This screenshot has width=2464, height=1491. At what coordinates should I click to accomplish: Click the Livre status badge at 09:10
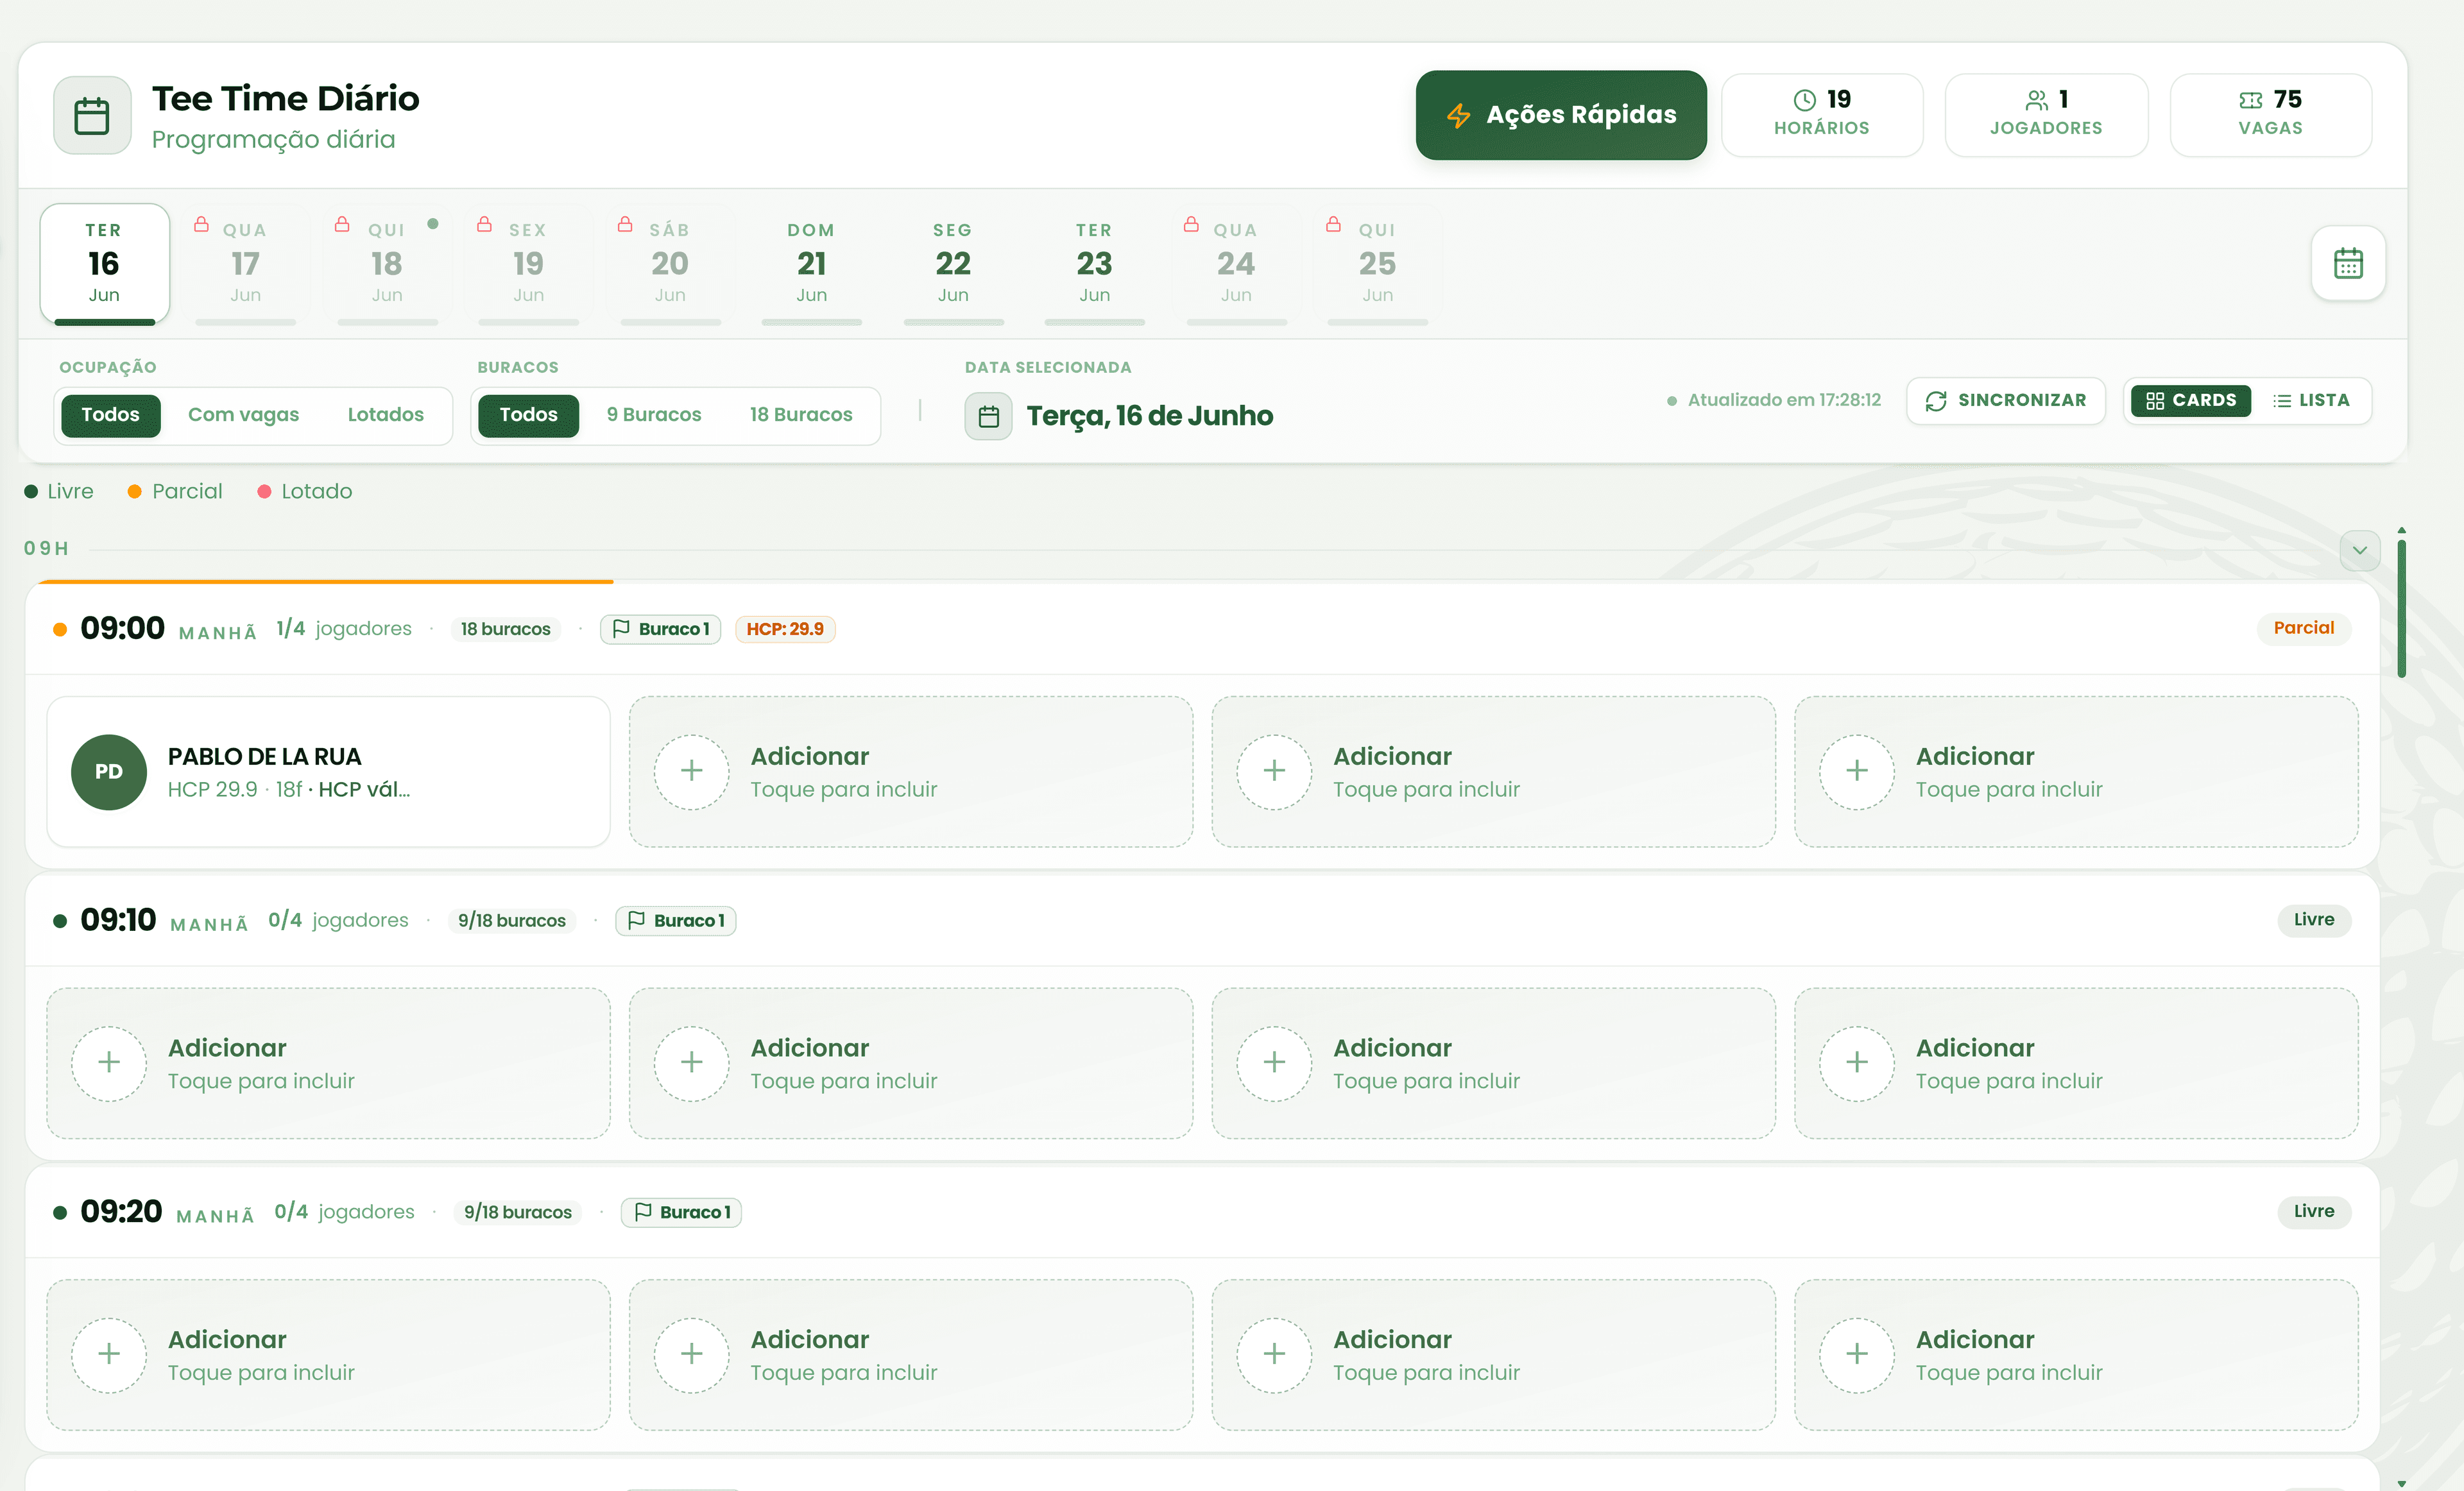[2314, 920]
